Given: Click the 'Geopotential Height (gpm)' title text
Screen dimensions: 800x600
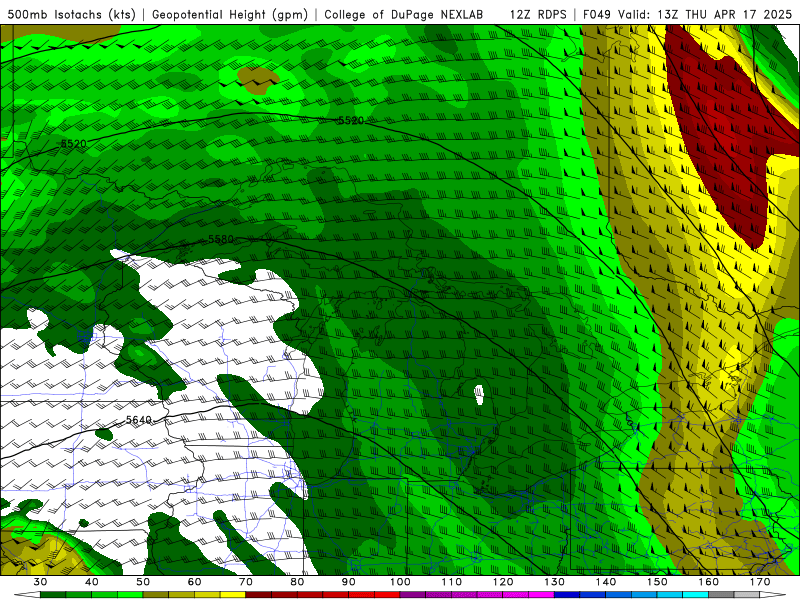Looking at the screenshot, I should click(x=230, y=14).
